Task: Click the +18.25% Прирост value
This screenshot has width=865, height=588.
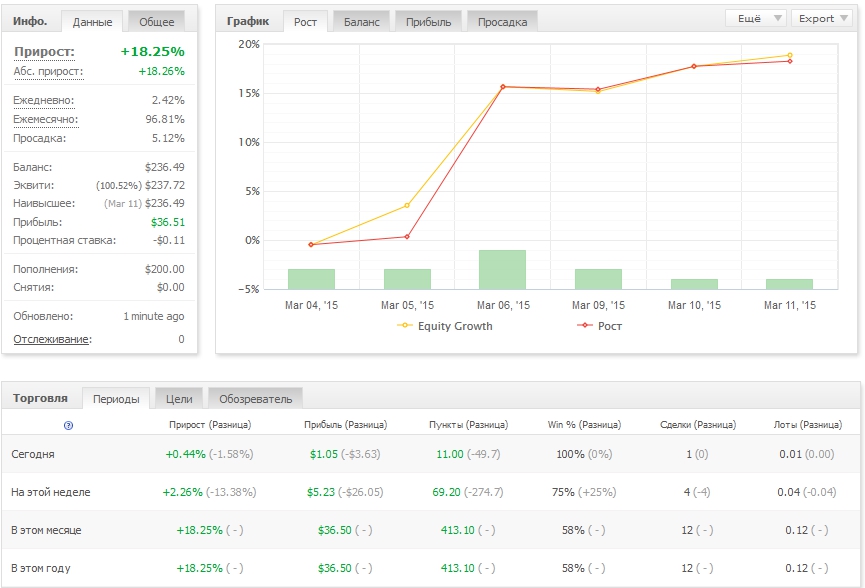Action: coord(152,52)
